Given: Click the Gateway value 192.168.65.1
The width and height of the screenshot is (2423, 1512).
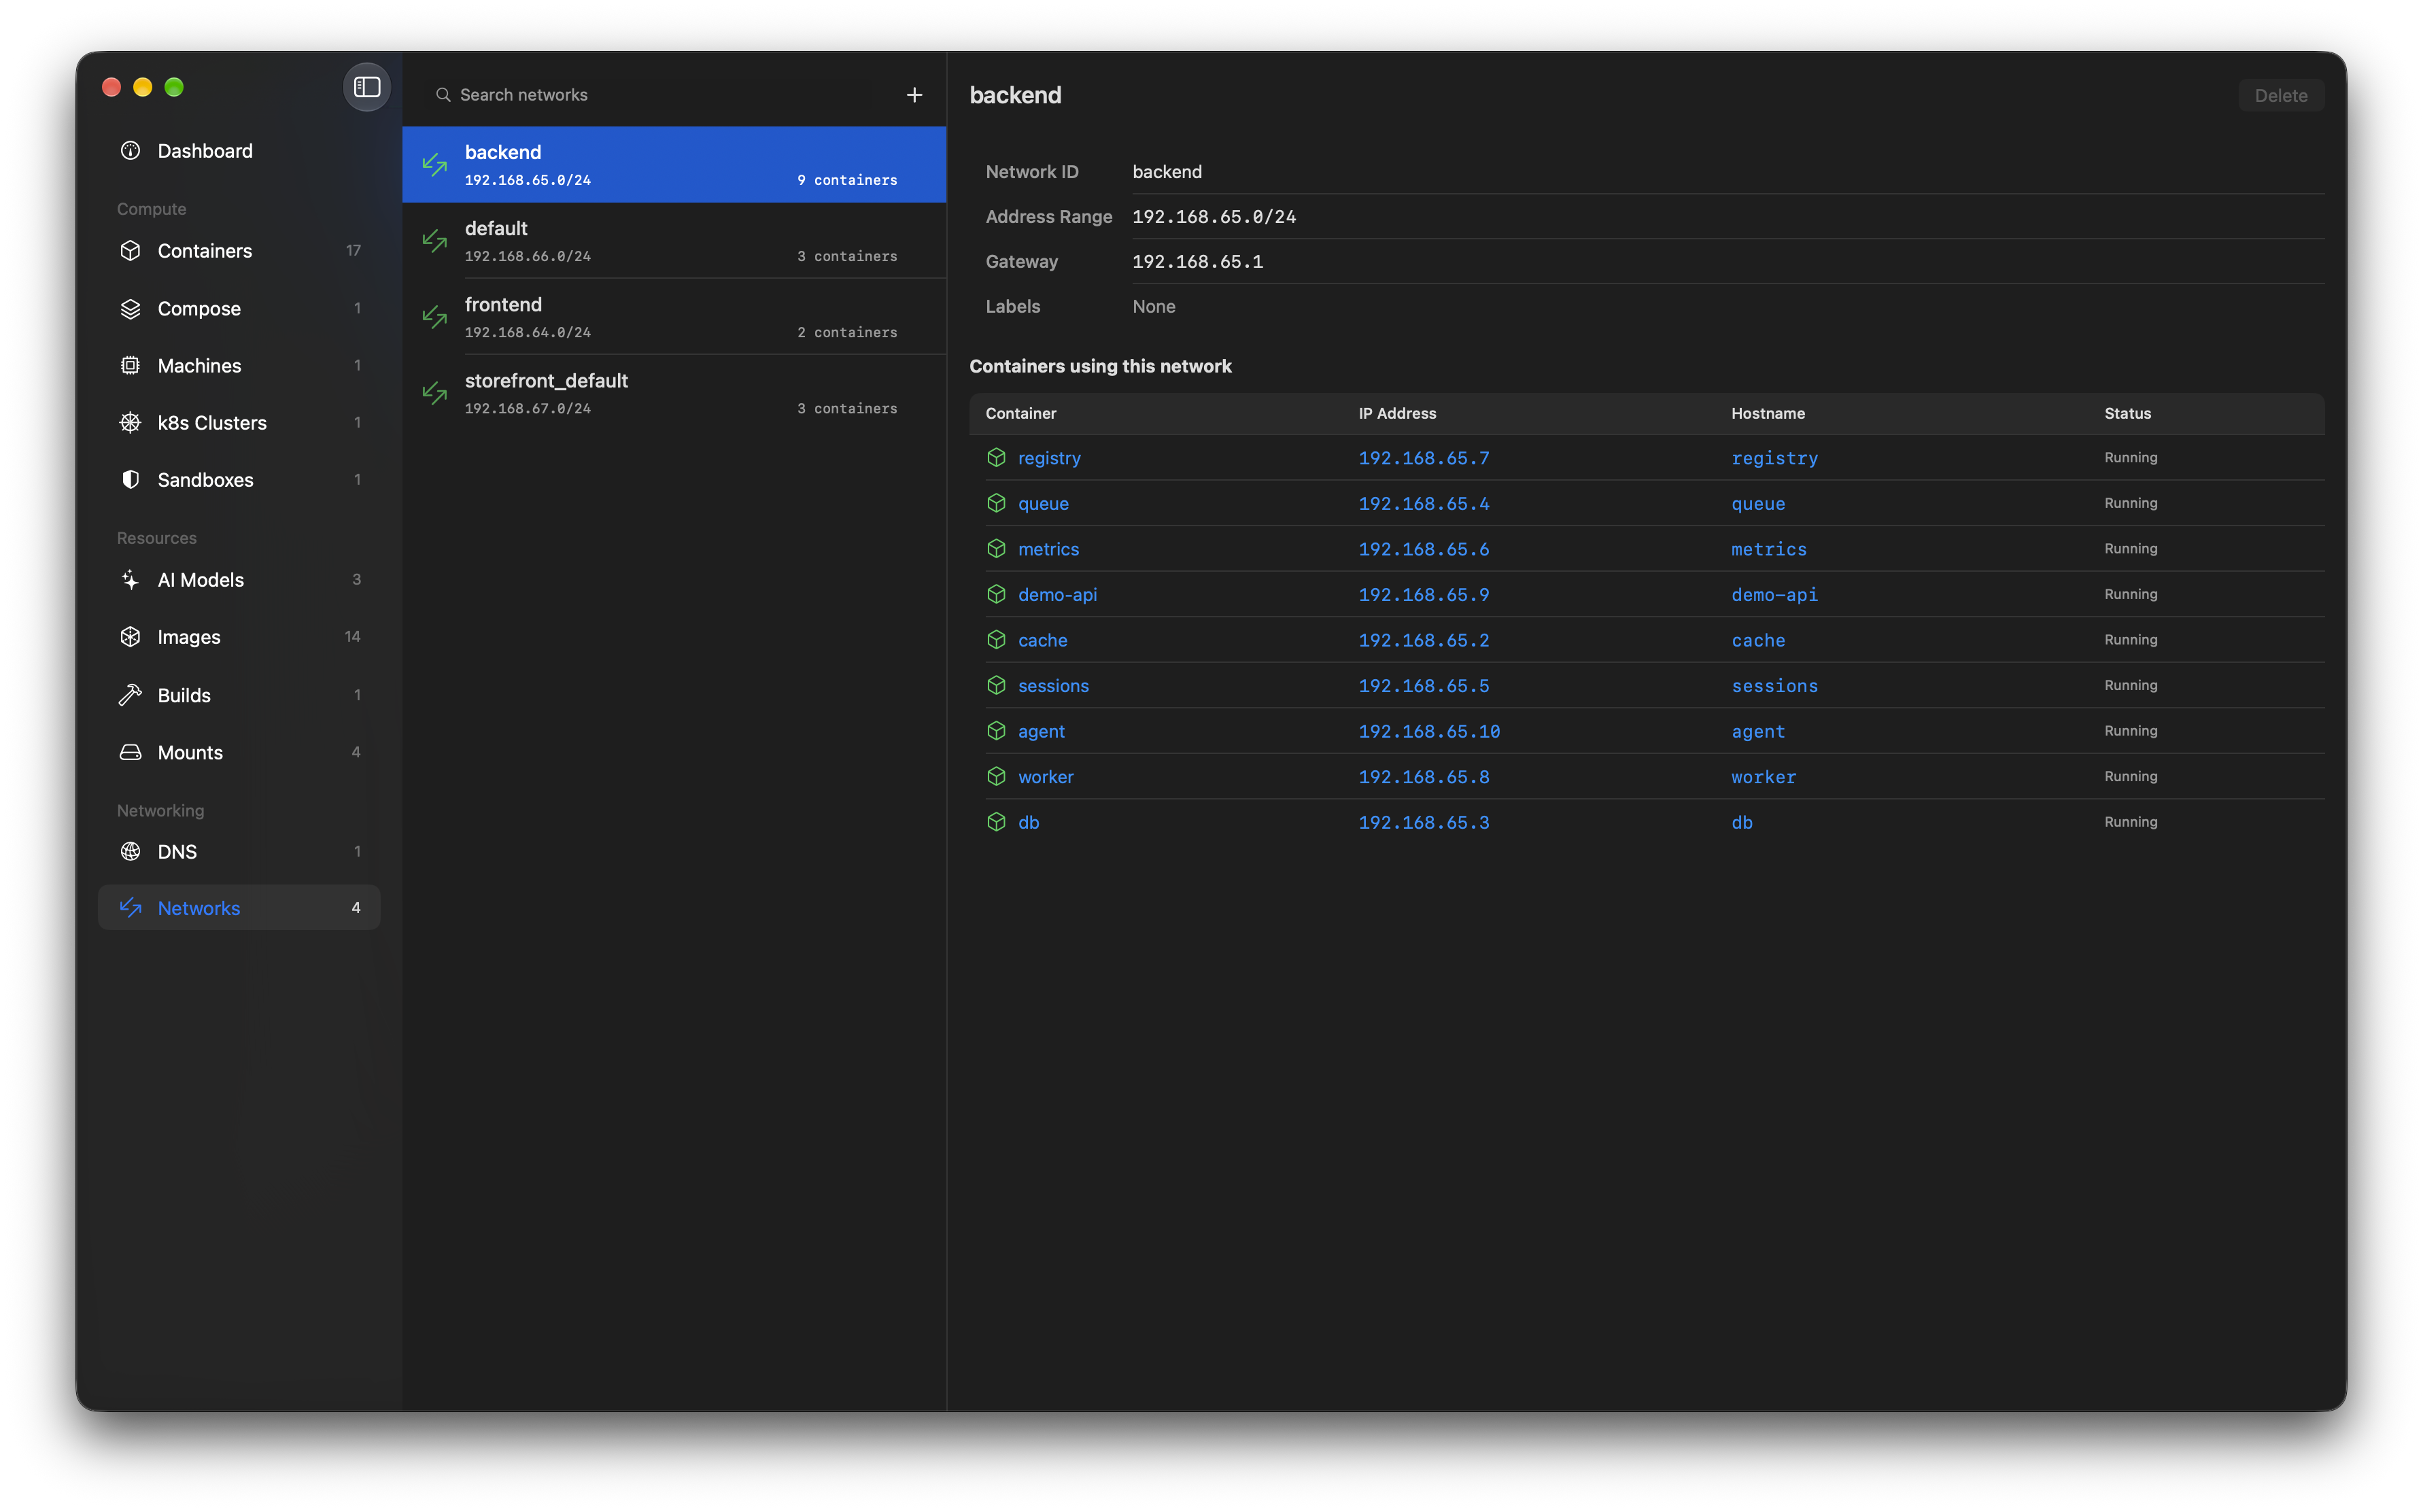Looking at the screenshot, I should 1197,262.
